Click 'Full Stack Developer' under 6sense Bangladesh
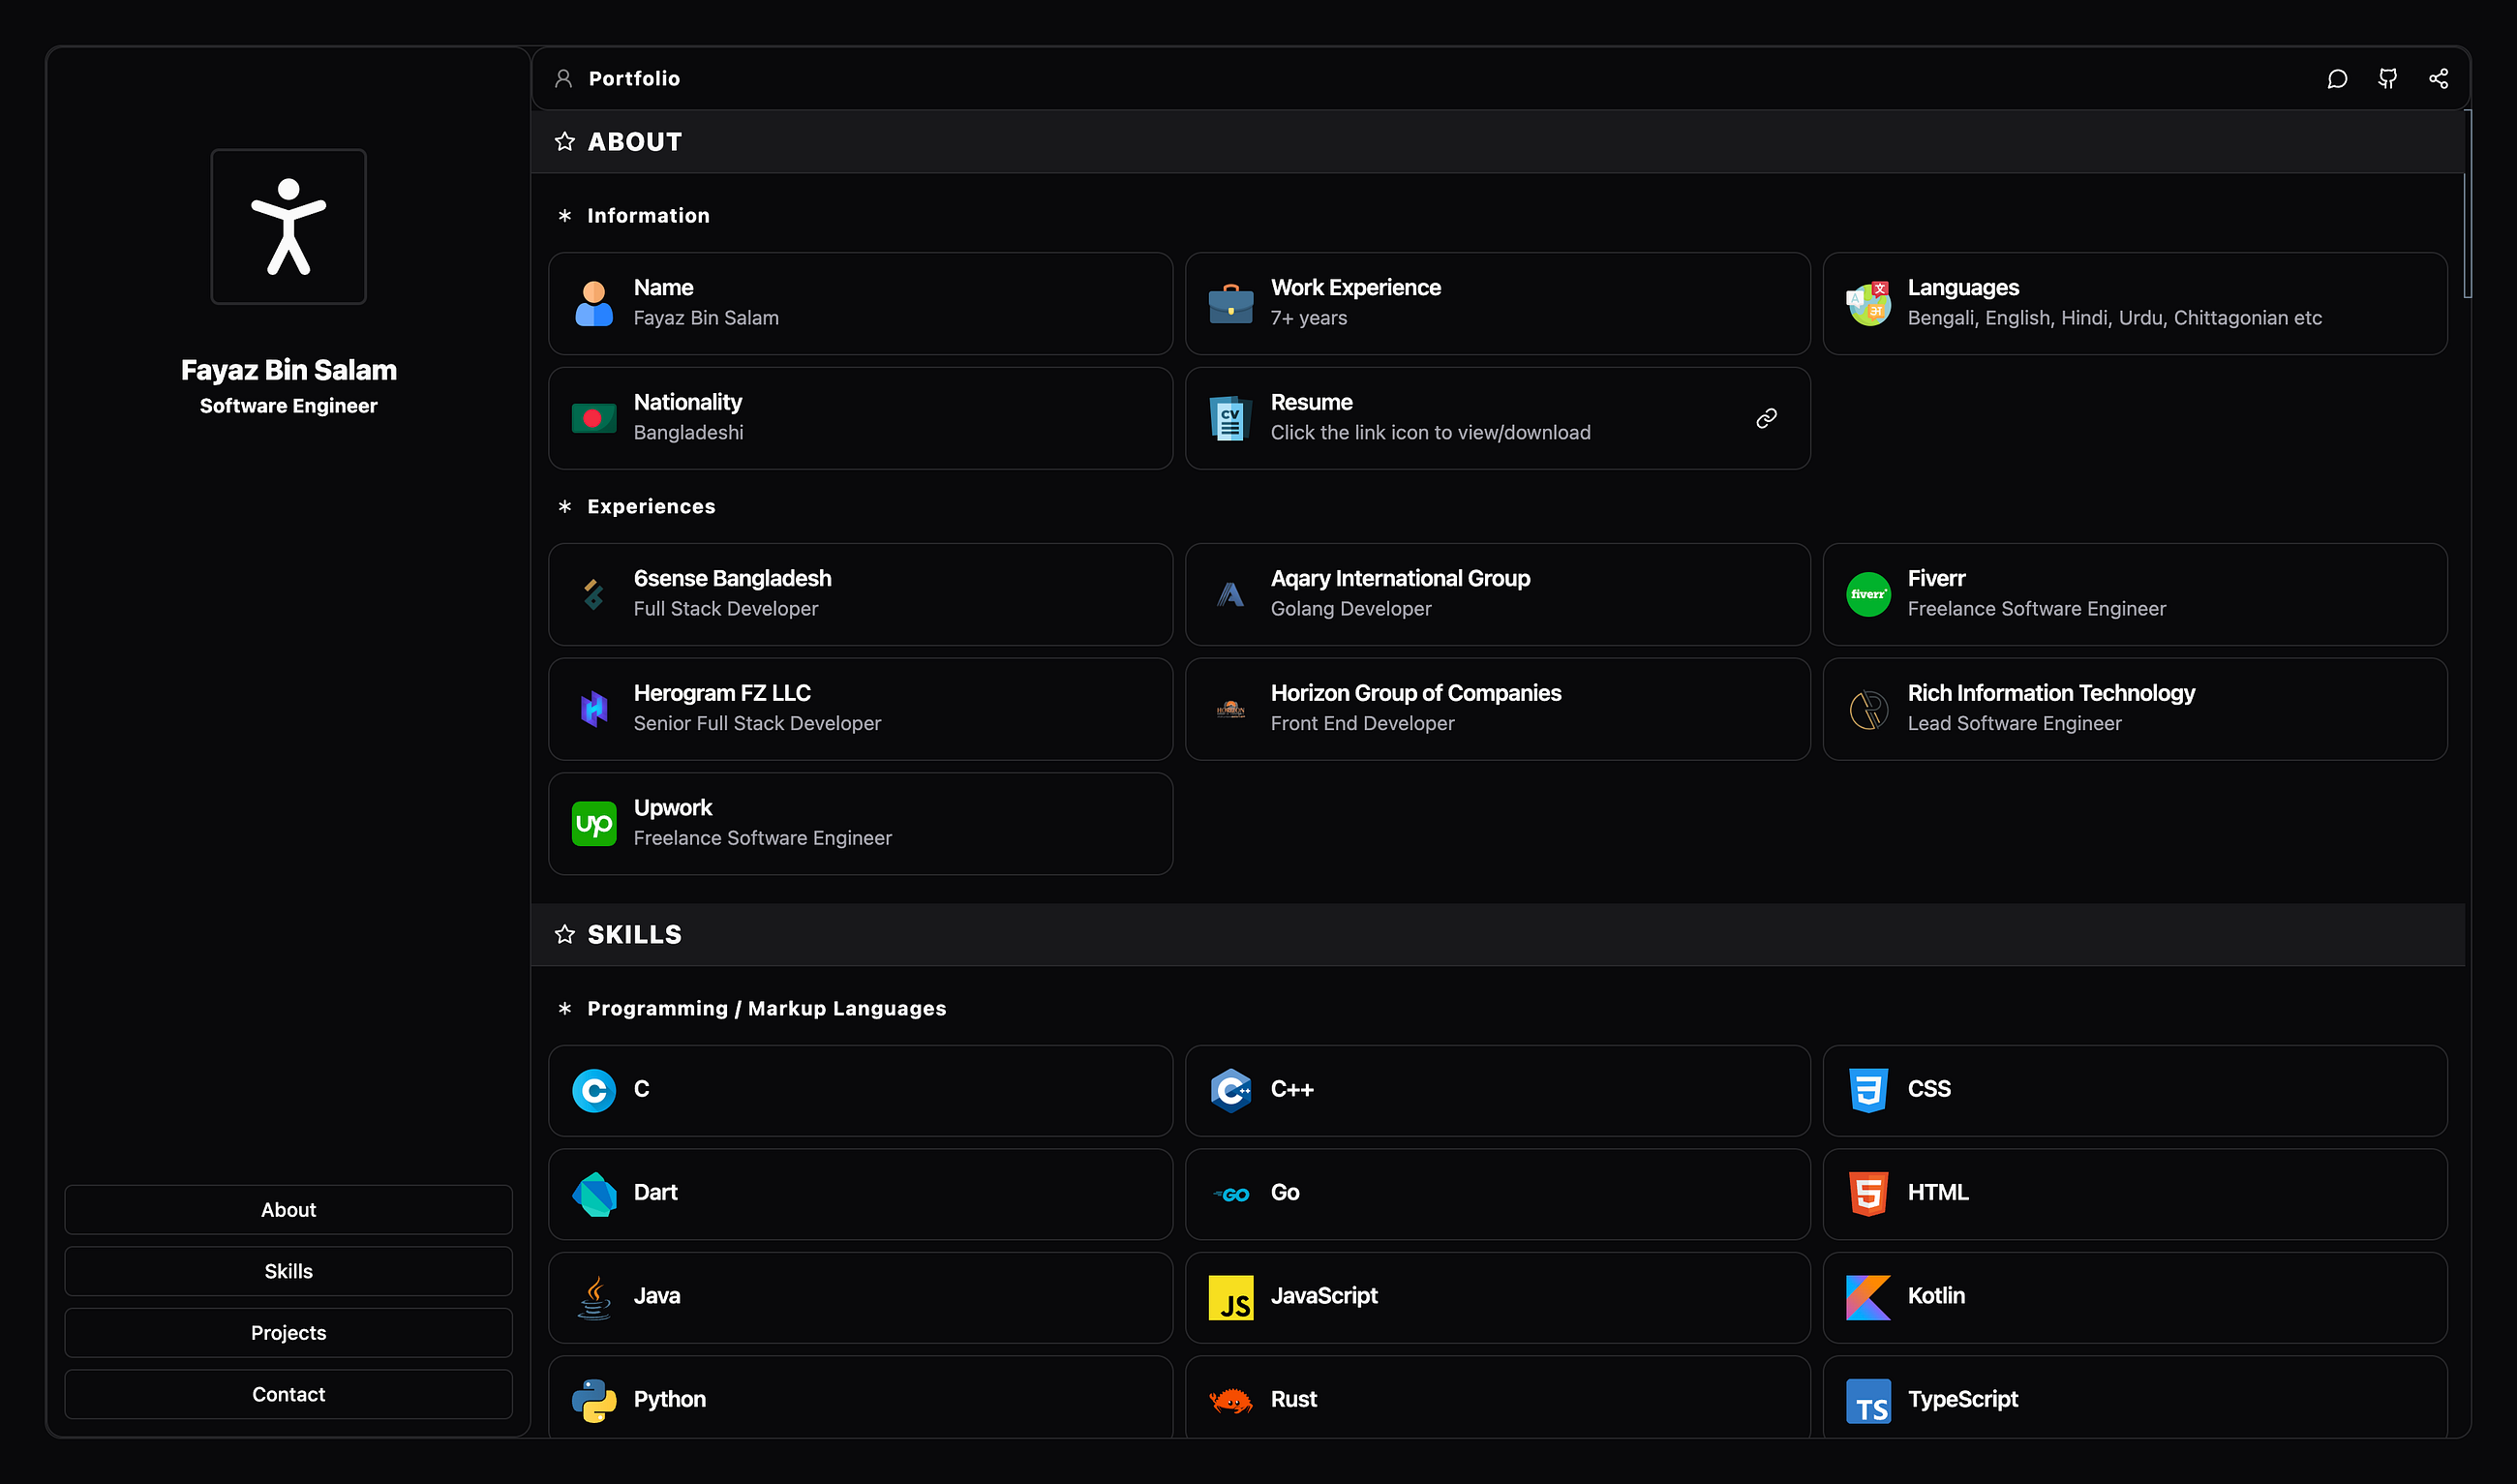Image resolution: width=2517 pixels, height=1484 pixels. click(725, 608)
